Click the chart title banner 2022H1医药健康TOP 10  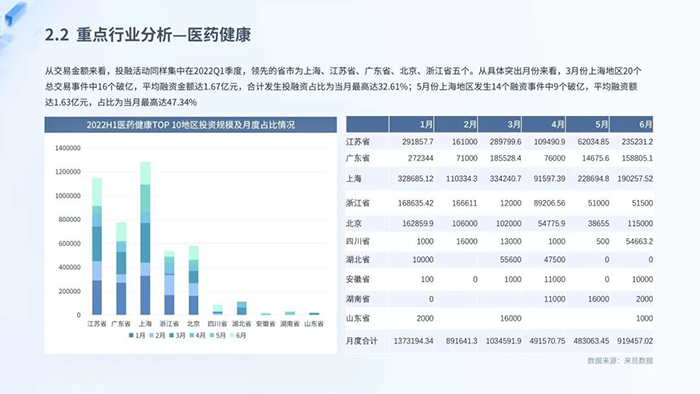pos(191,125)
